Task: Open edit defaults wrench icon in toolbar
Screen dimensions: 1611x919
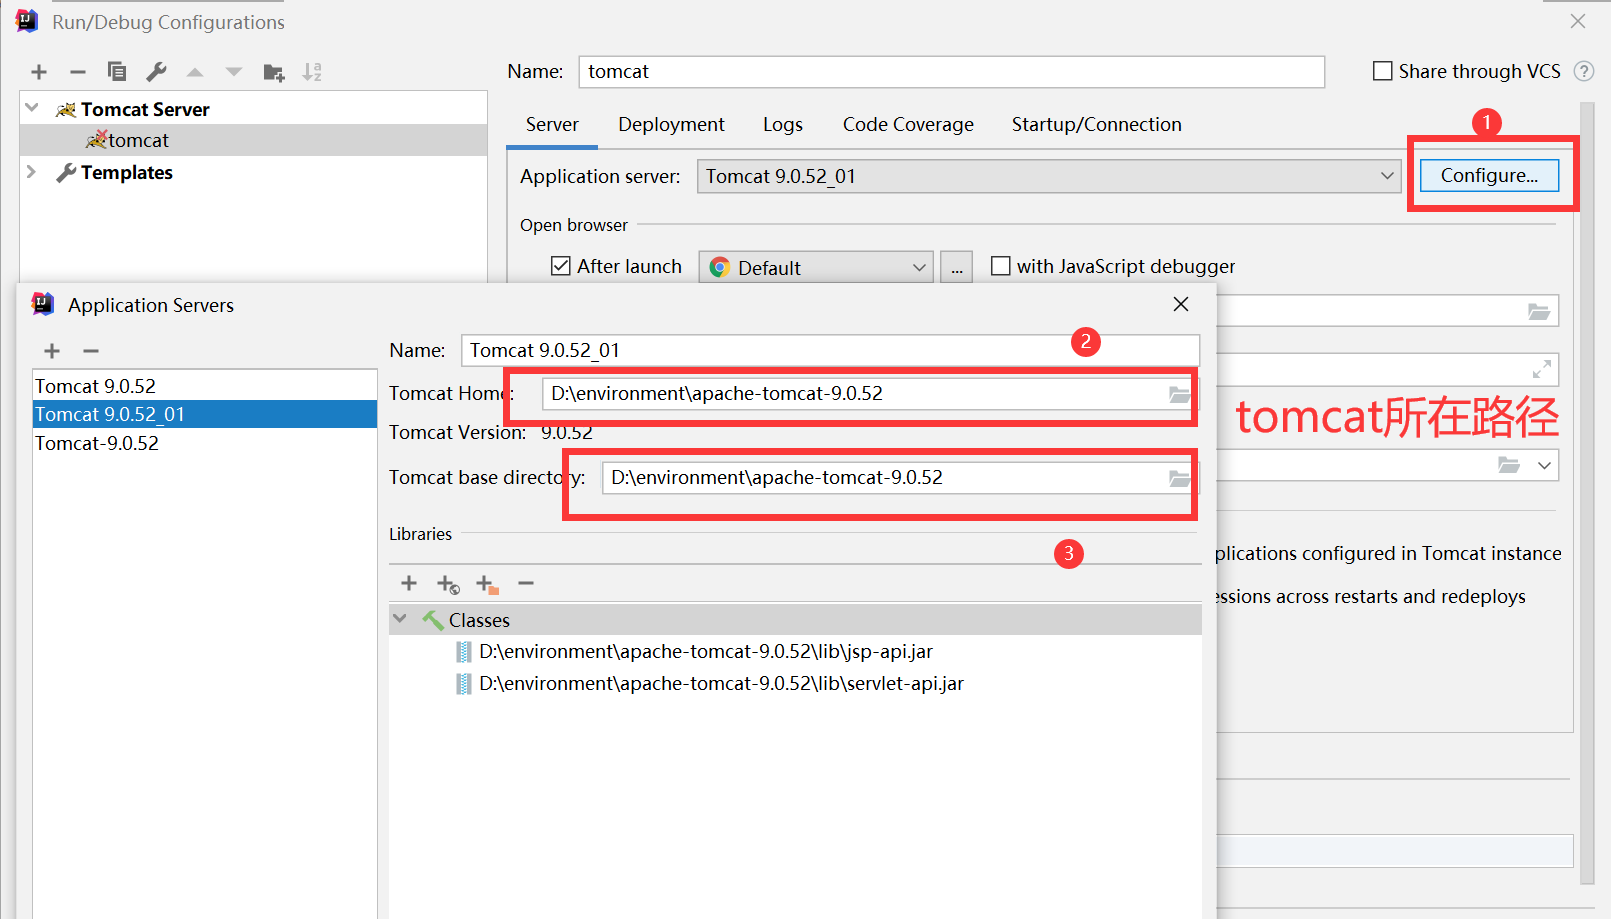Action: click(156, 72)
